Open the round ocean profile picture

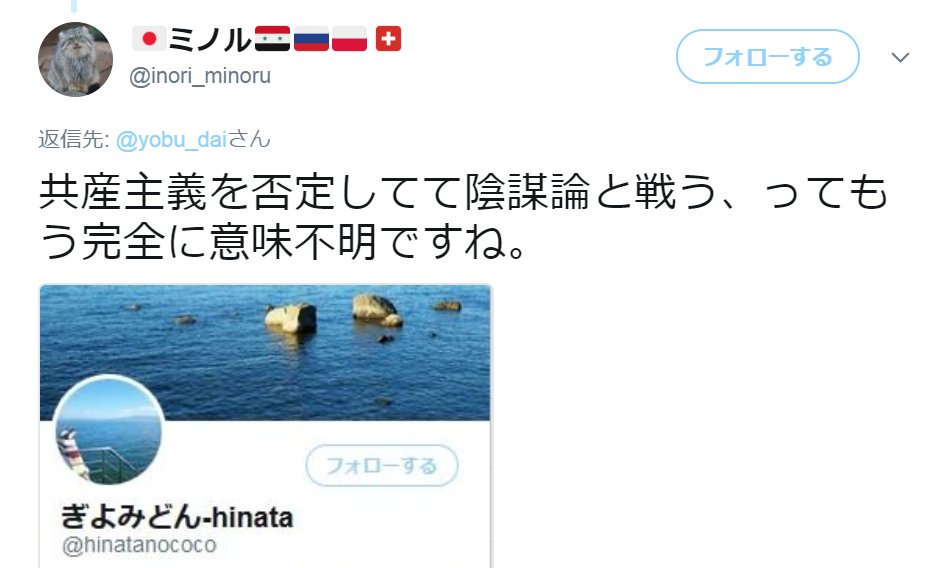tap(109, 430)
